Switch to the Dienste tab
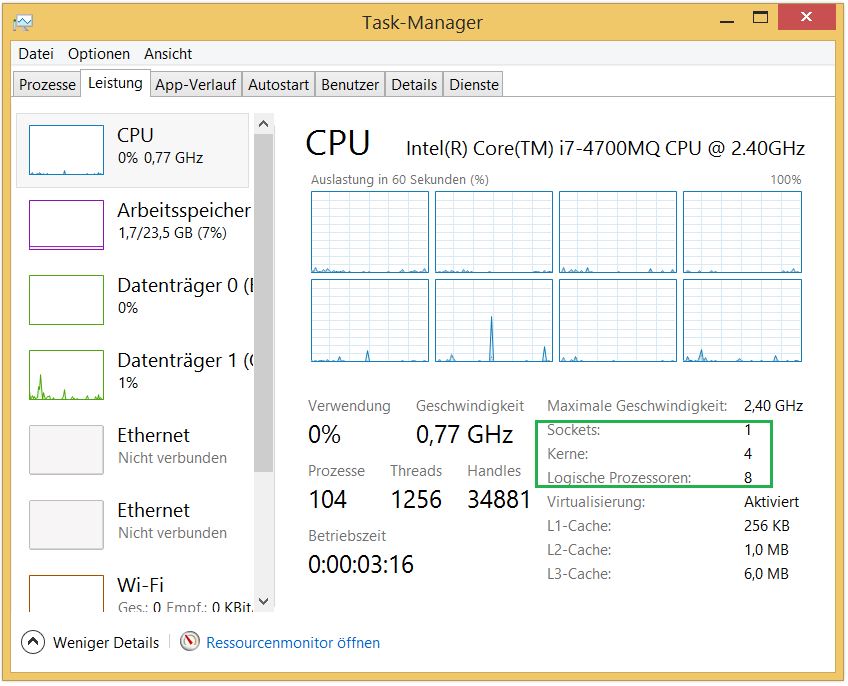Image resolution: width=848 pixels, height=686 pixels. [474, 85]
